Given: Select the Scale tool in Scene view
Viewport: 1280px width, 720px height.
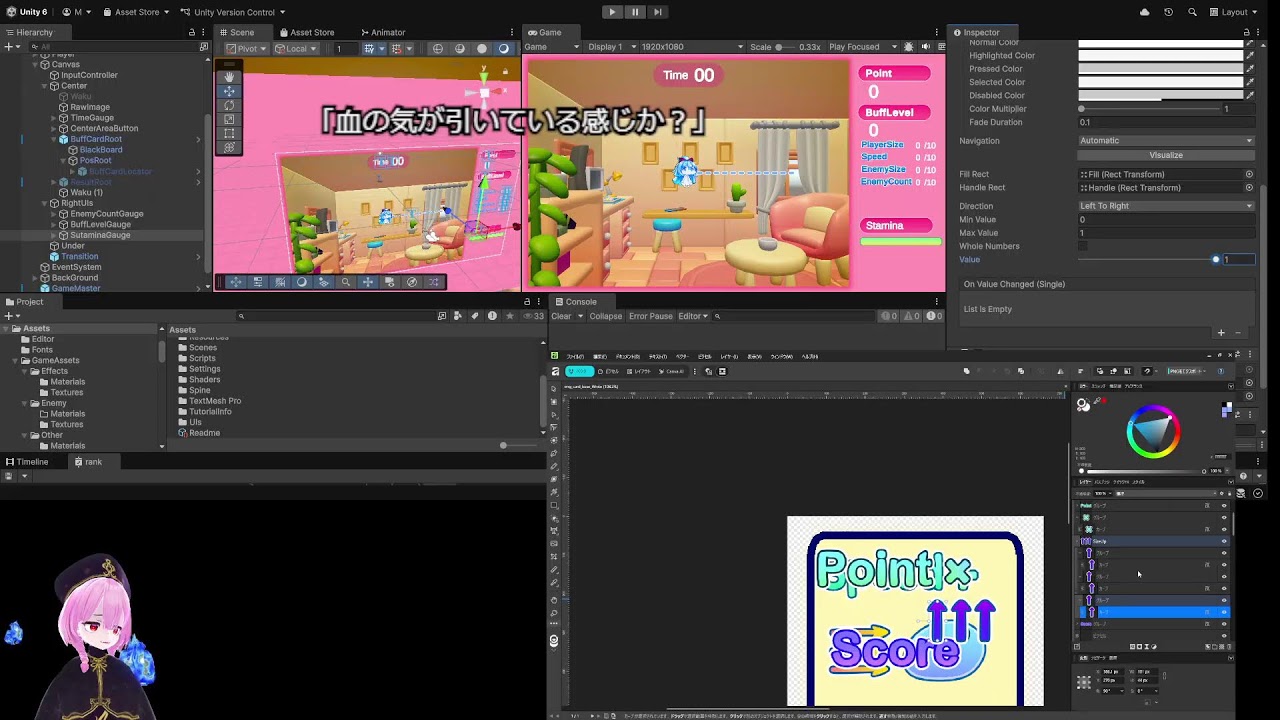Looking at the screenshot, I should click(x=229, y=119).
